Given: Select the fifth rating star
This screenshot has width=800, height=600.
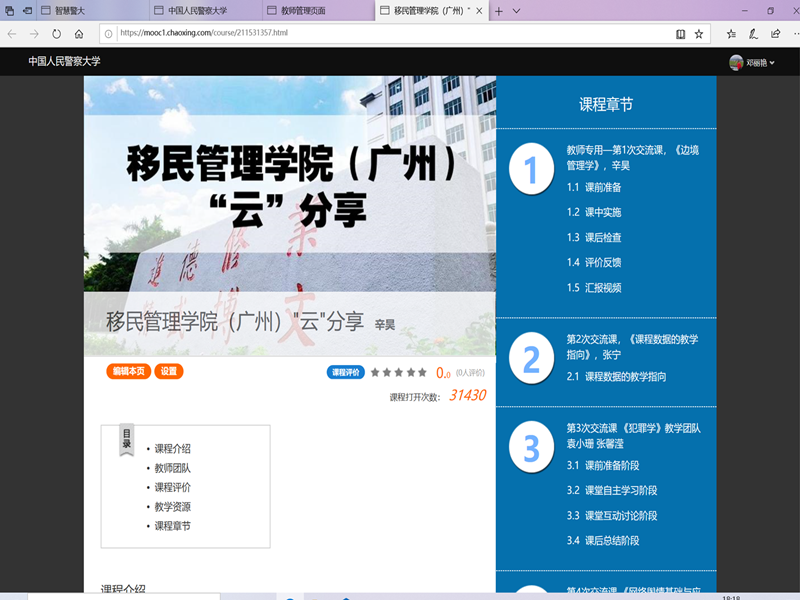Looking at the screenshot, I should pyautogui.click(x=422, y=372).
